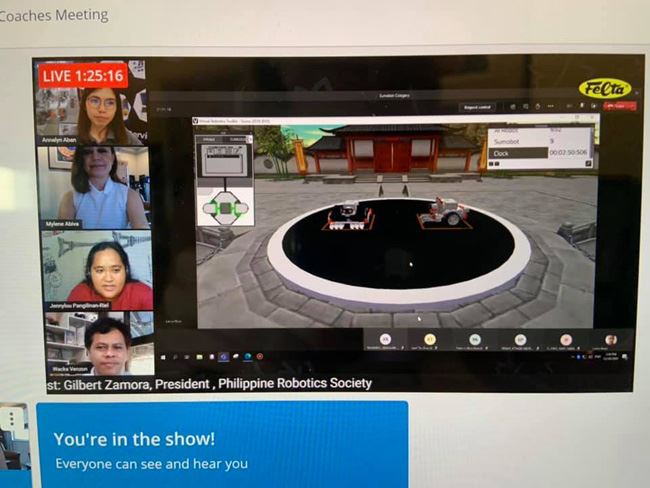The image size is (650, 488).
Task: Click the Clock row in simulator panel
Action: coord(540,153)
